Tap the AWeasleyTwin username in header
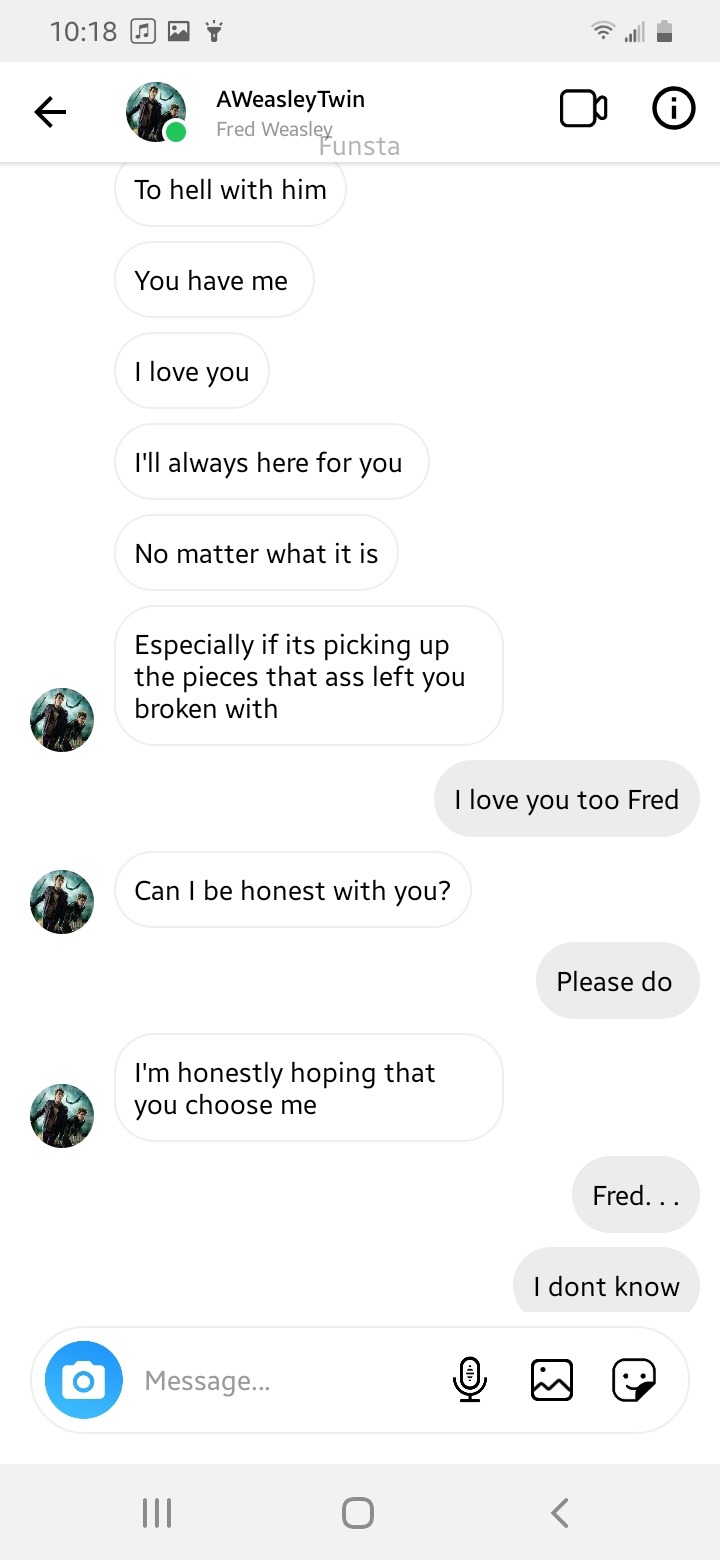 290,100
